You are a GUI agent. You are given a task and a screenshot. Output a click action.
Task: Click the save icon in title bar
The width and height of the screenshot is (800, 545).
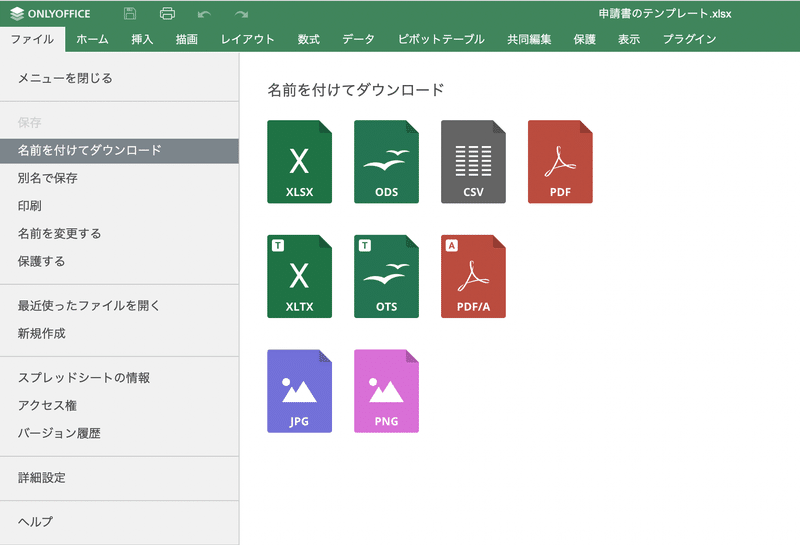point(130,14)
